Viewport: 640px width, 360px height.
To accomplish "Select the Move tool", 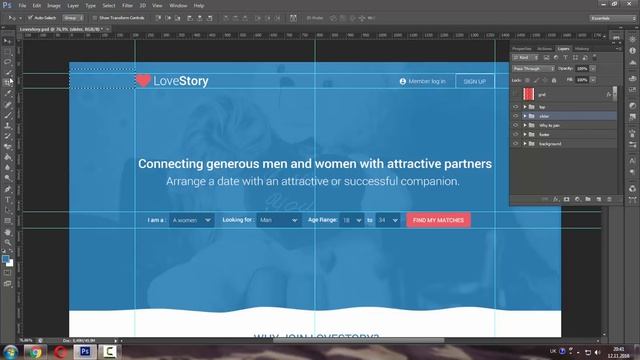I will tap(7, 41).
